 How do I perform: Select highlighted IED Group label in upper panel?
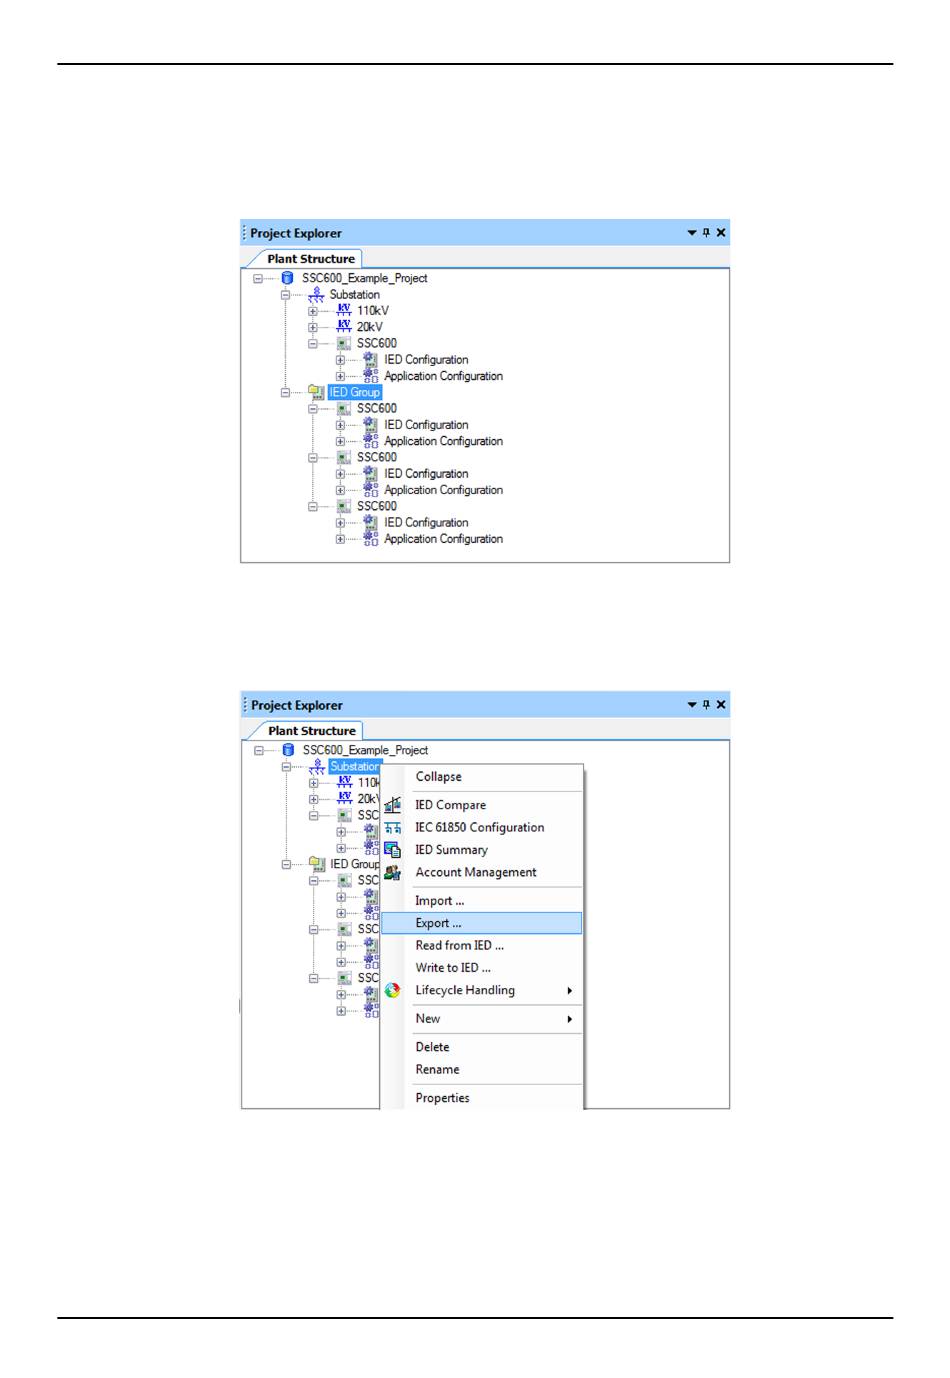[355, 392]
